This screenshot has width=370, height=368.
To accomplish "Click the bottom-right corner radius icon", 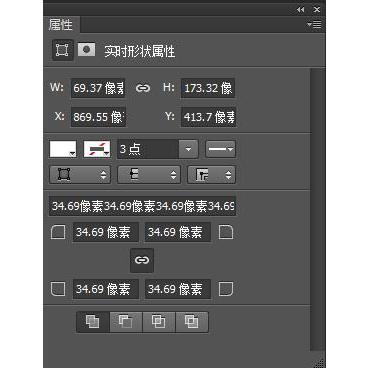I will coord(226,289).
